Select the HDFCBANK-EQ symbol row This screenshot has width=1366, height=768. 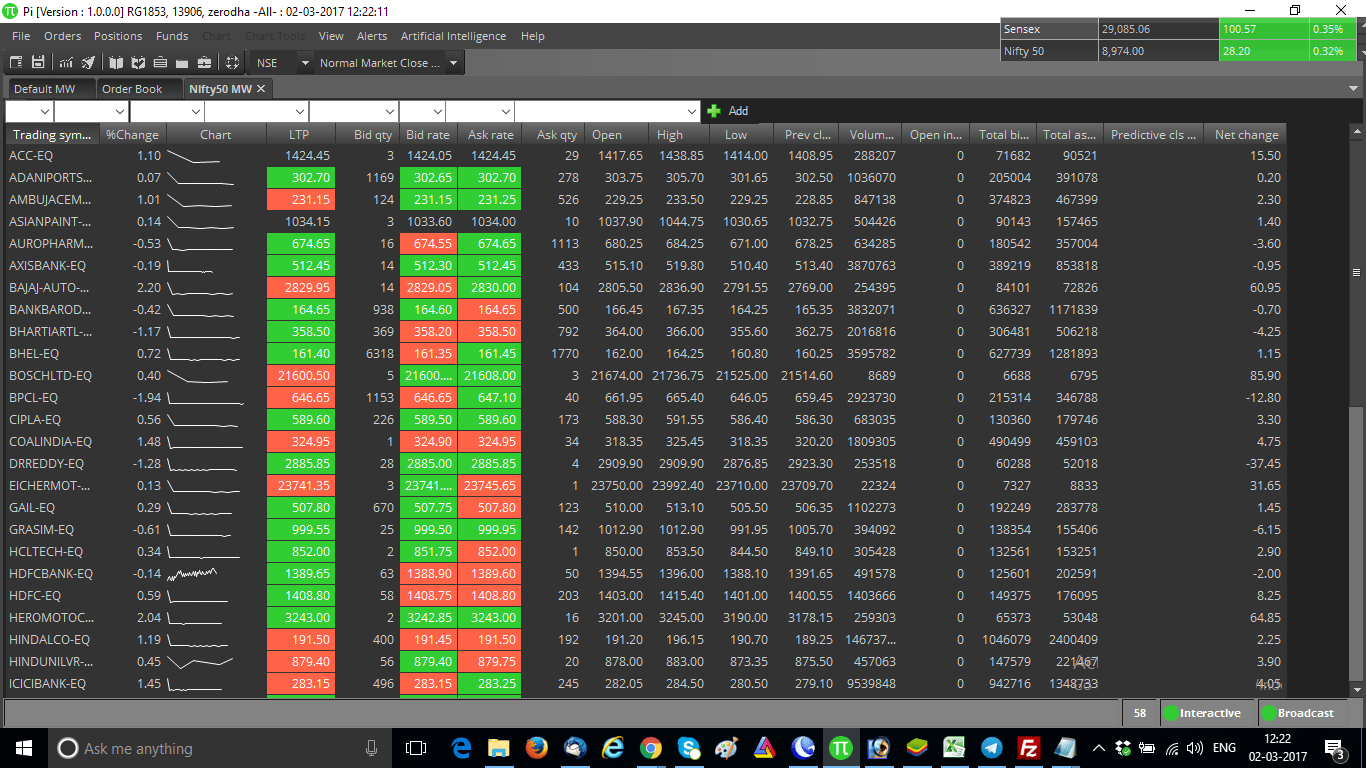(x=50, y=573)
